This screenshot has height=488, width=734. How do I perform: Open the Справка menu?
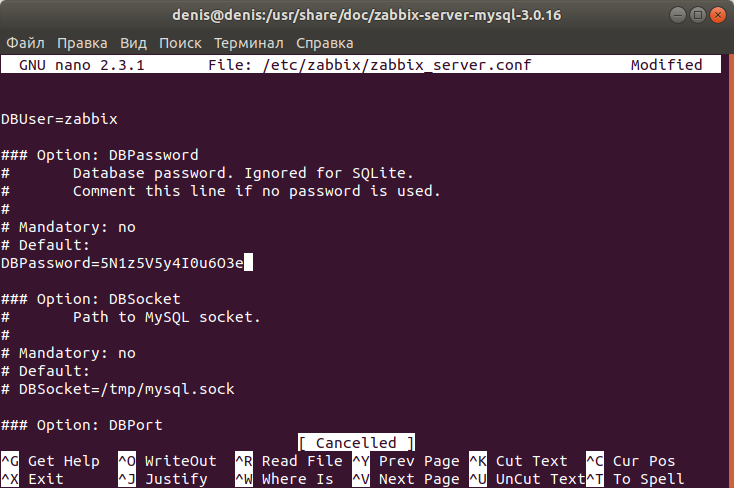pyautogui.click(x=324, y=43)
